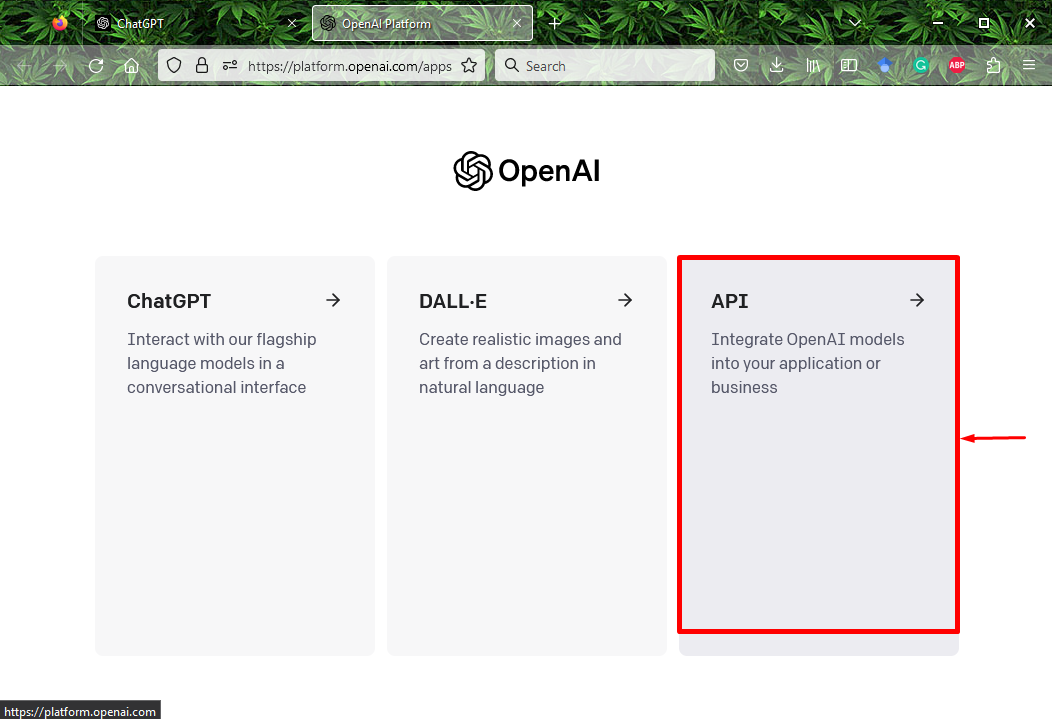
Task: Expand the list all tabs chevron
Action: point(855,22)
